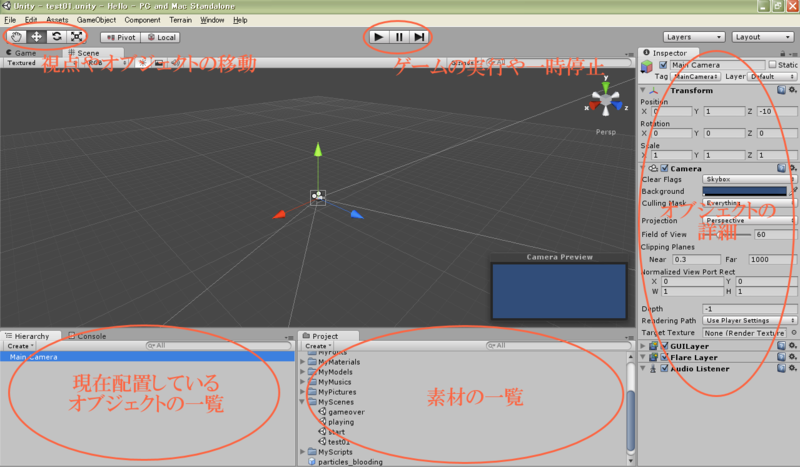Select Main Camera in Hierarchy
The image size is (800, 467).
(147, 357)
